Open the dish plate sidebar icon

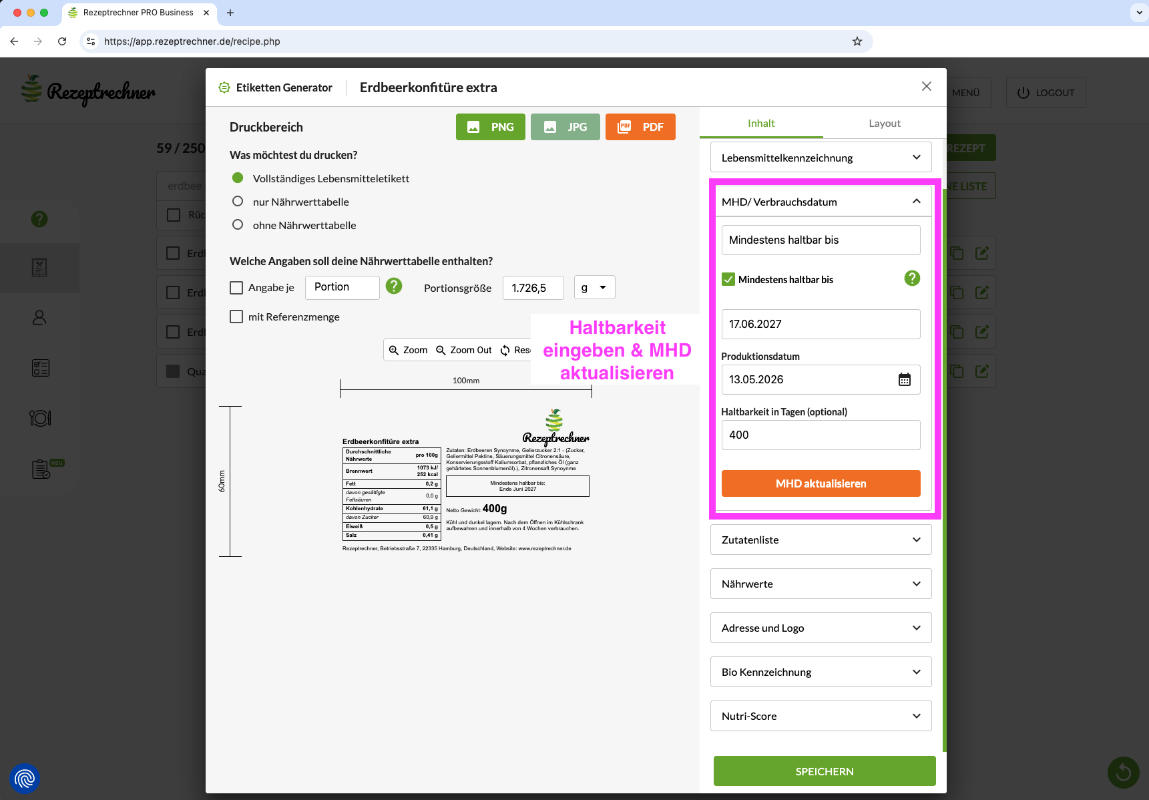coord(40,418)
